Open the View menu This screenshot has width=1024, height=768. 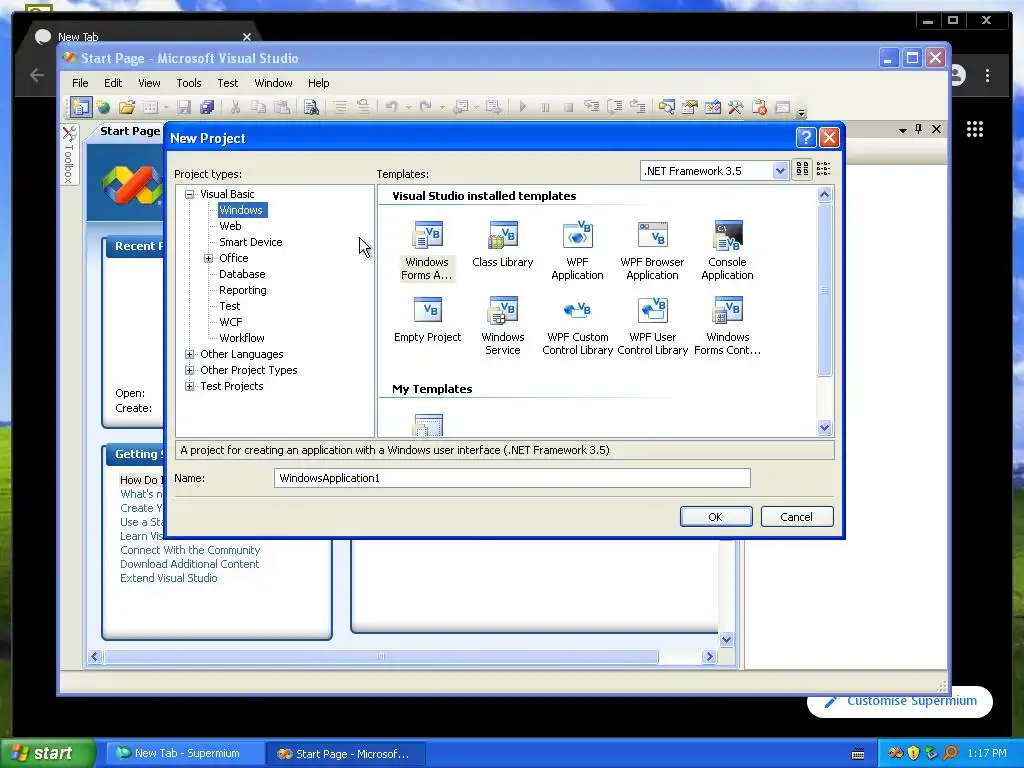pyautogui.click(x=149, y=83)
